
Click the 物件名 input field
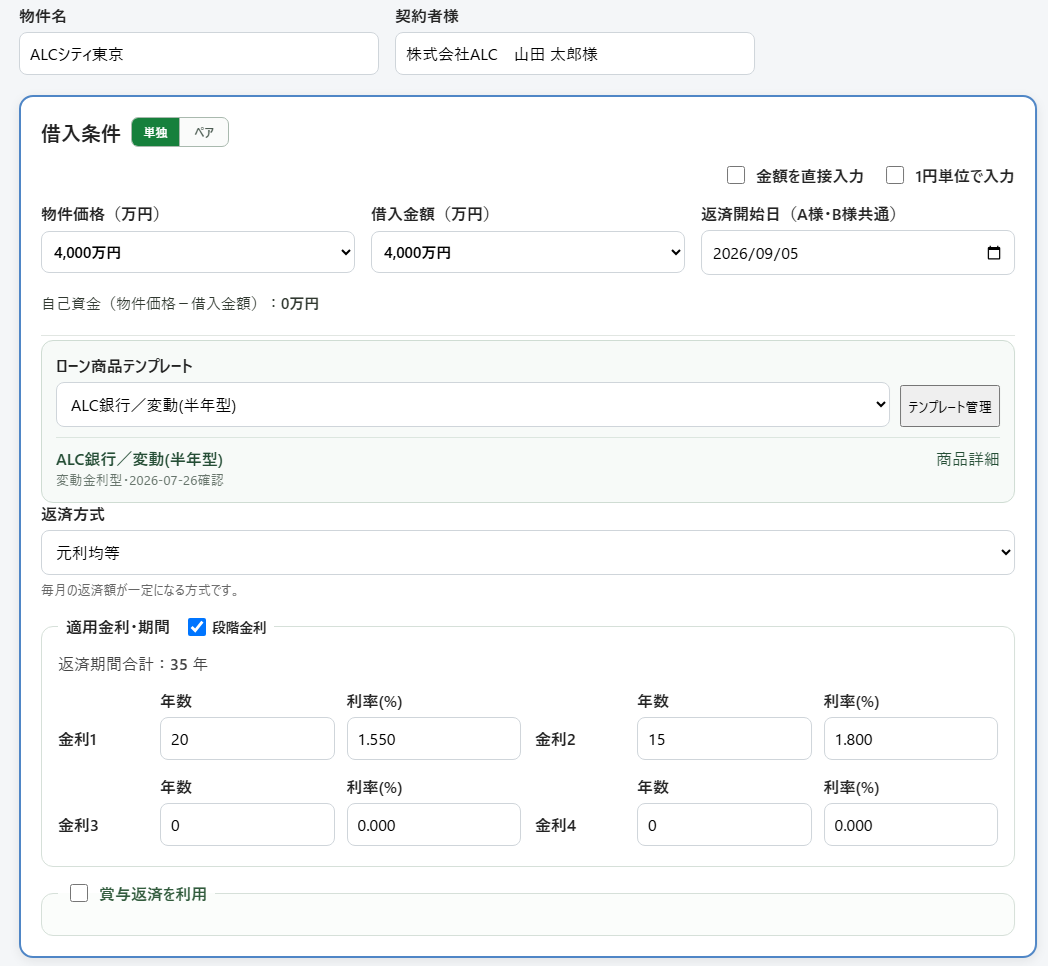click(x=199, y=53)
